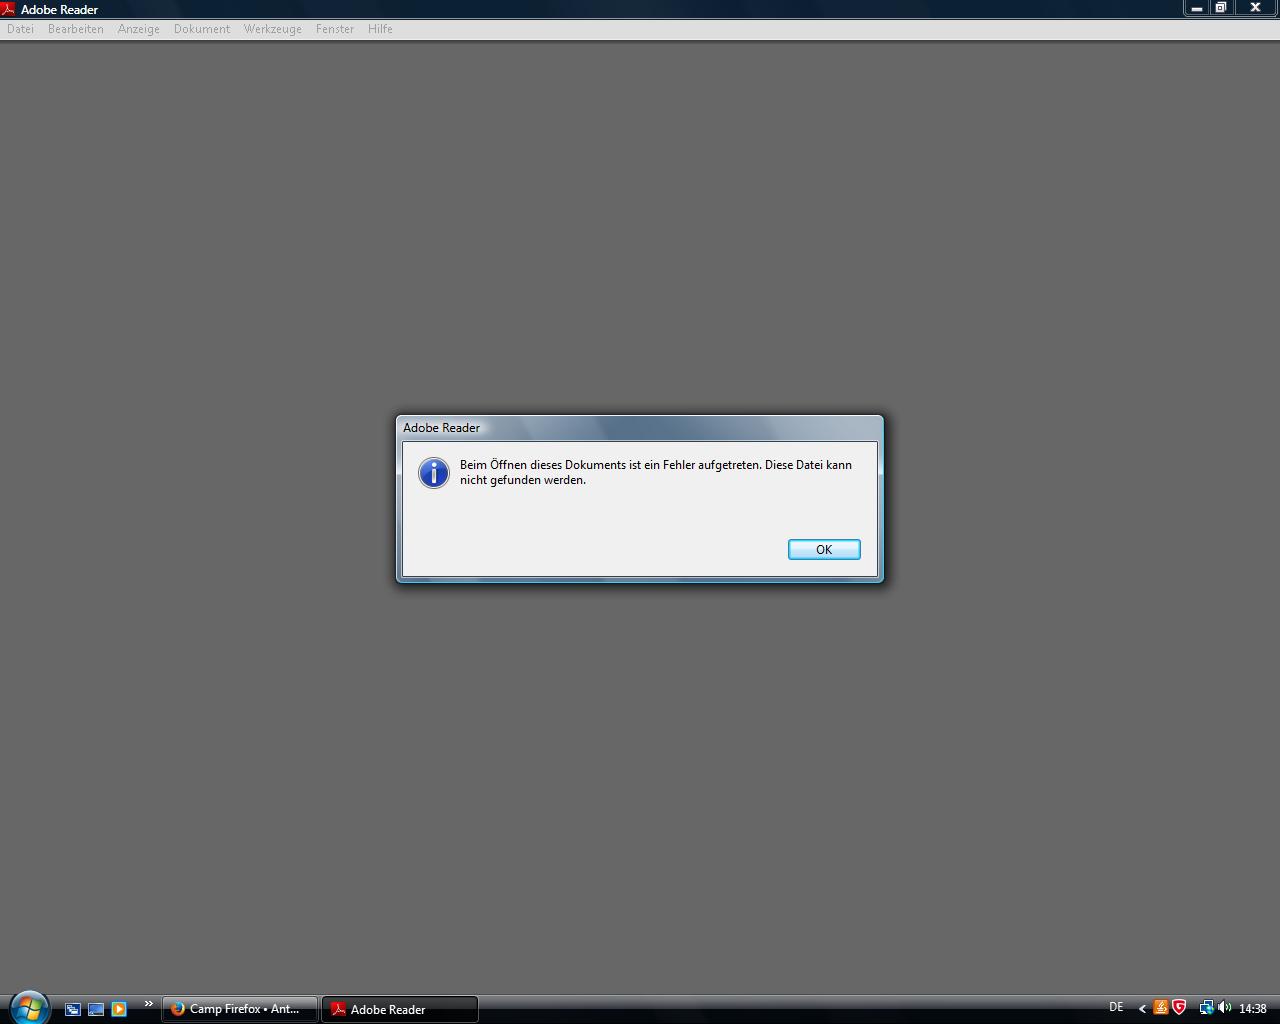Open the Java tray icon
Image resolution: width=1280 pixels, height=1024 pixels.
tap(1161, 1008)
